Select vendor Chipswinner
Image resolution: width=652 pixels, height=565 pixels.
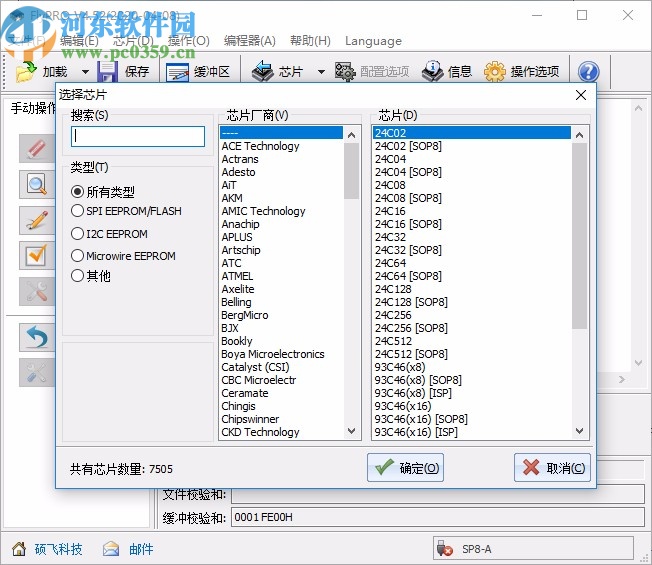pyautogui.click(x=282, y=419)
